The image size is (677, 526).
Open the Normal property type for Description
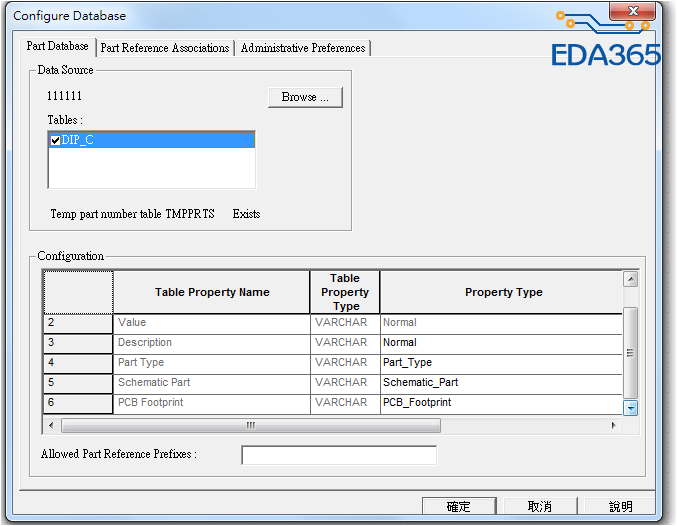(x=501, y=343)
